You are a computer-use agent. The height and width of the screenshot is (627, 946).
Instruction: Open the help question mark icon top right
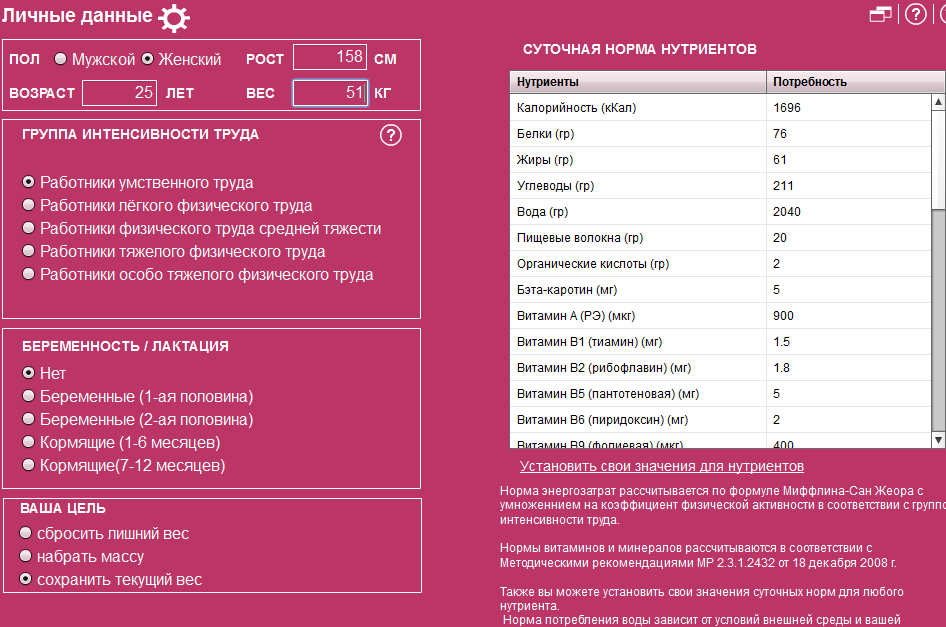pos(915,14)
